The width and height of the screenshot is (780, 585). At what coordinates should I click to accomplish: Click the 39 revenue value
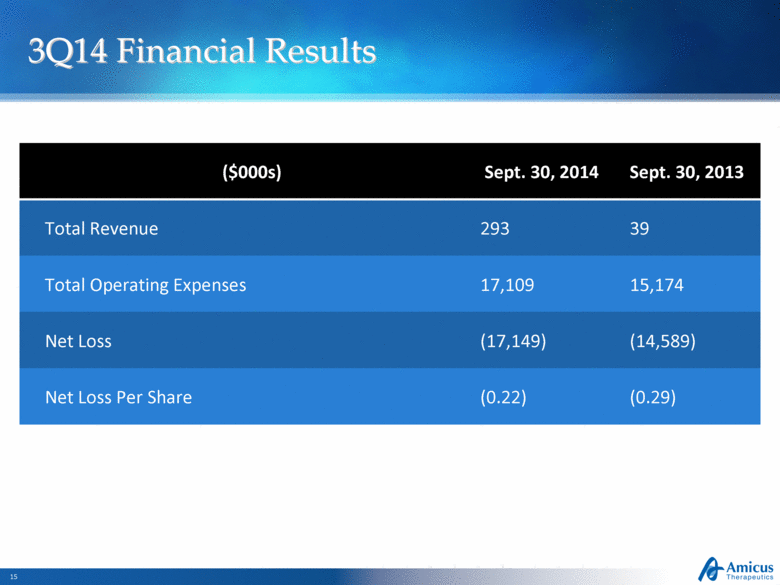click(640, 228)
